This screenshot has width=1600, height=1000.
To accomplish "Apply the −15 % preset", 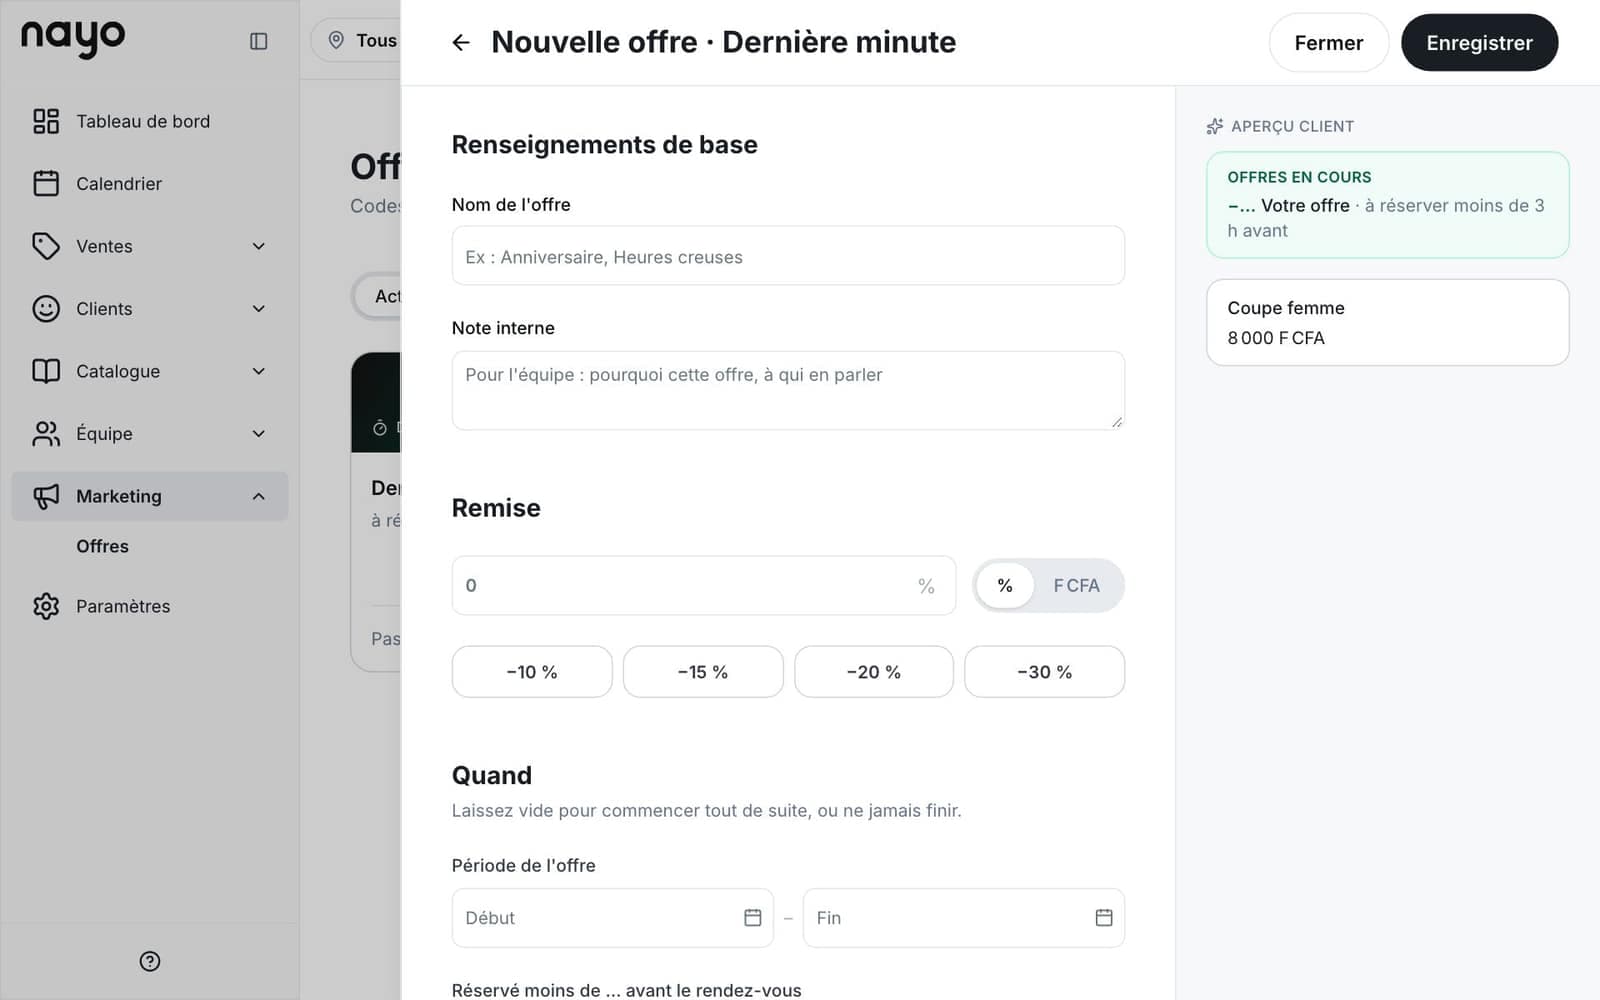I will [x=703, y=672].
